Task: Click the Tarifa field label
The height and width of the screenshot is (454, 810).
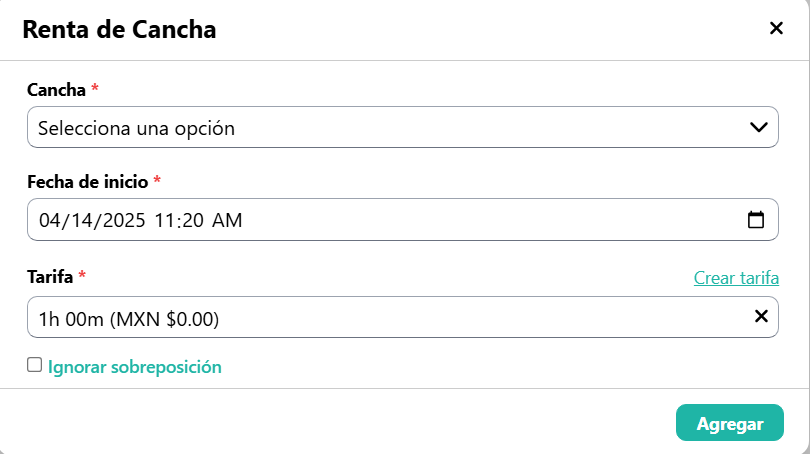Action: [51, 275]
